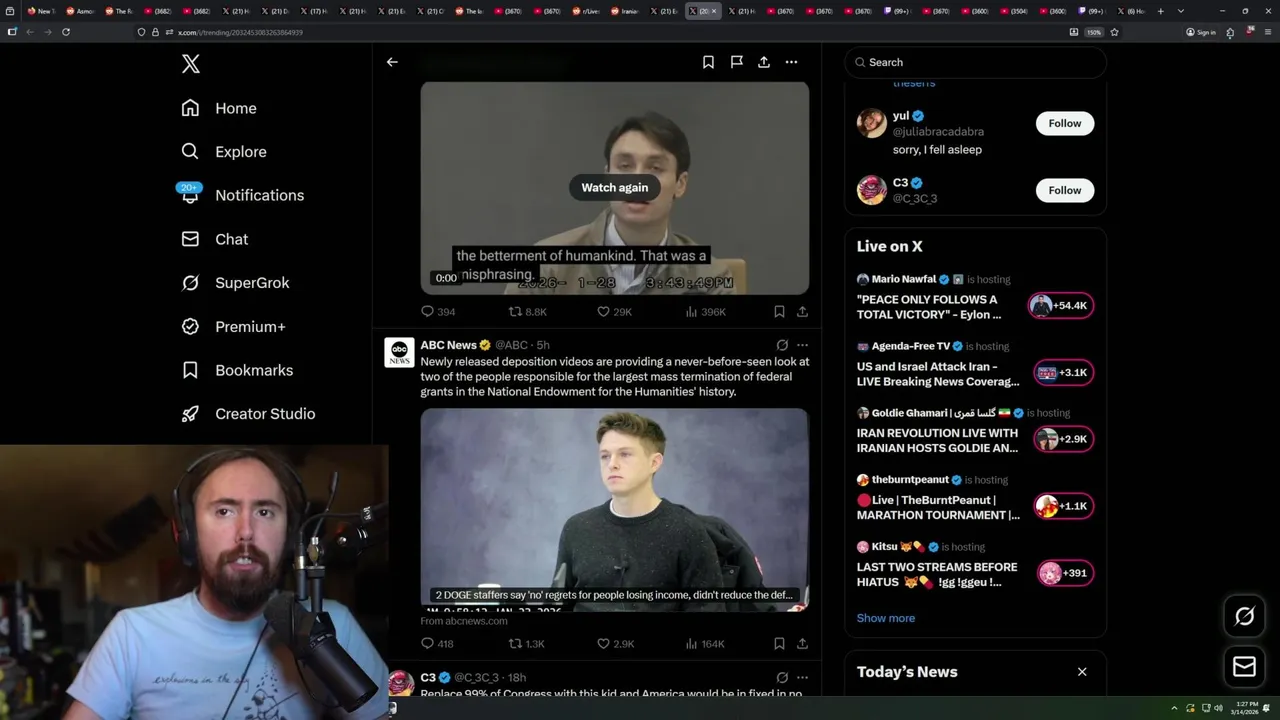Open more options on ABC News post
The width and height of the screenshot is (1280, 720).
[802, 345]
